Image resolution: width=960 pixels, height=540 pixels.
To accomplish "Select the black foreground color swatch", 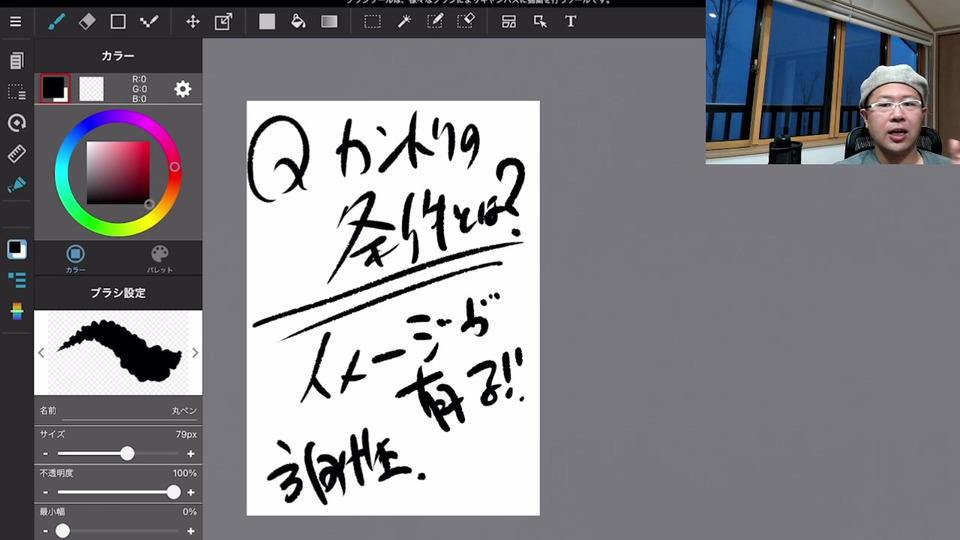I will click(54, 88).
